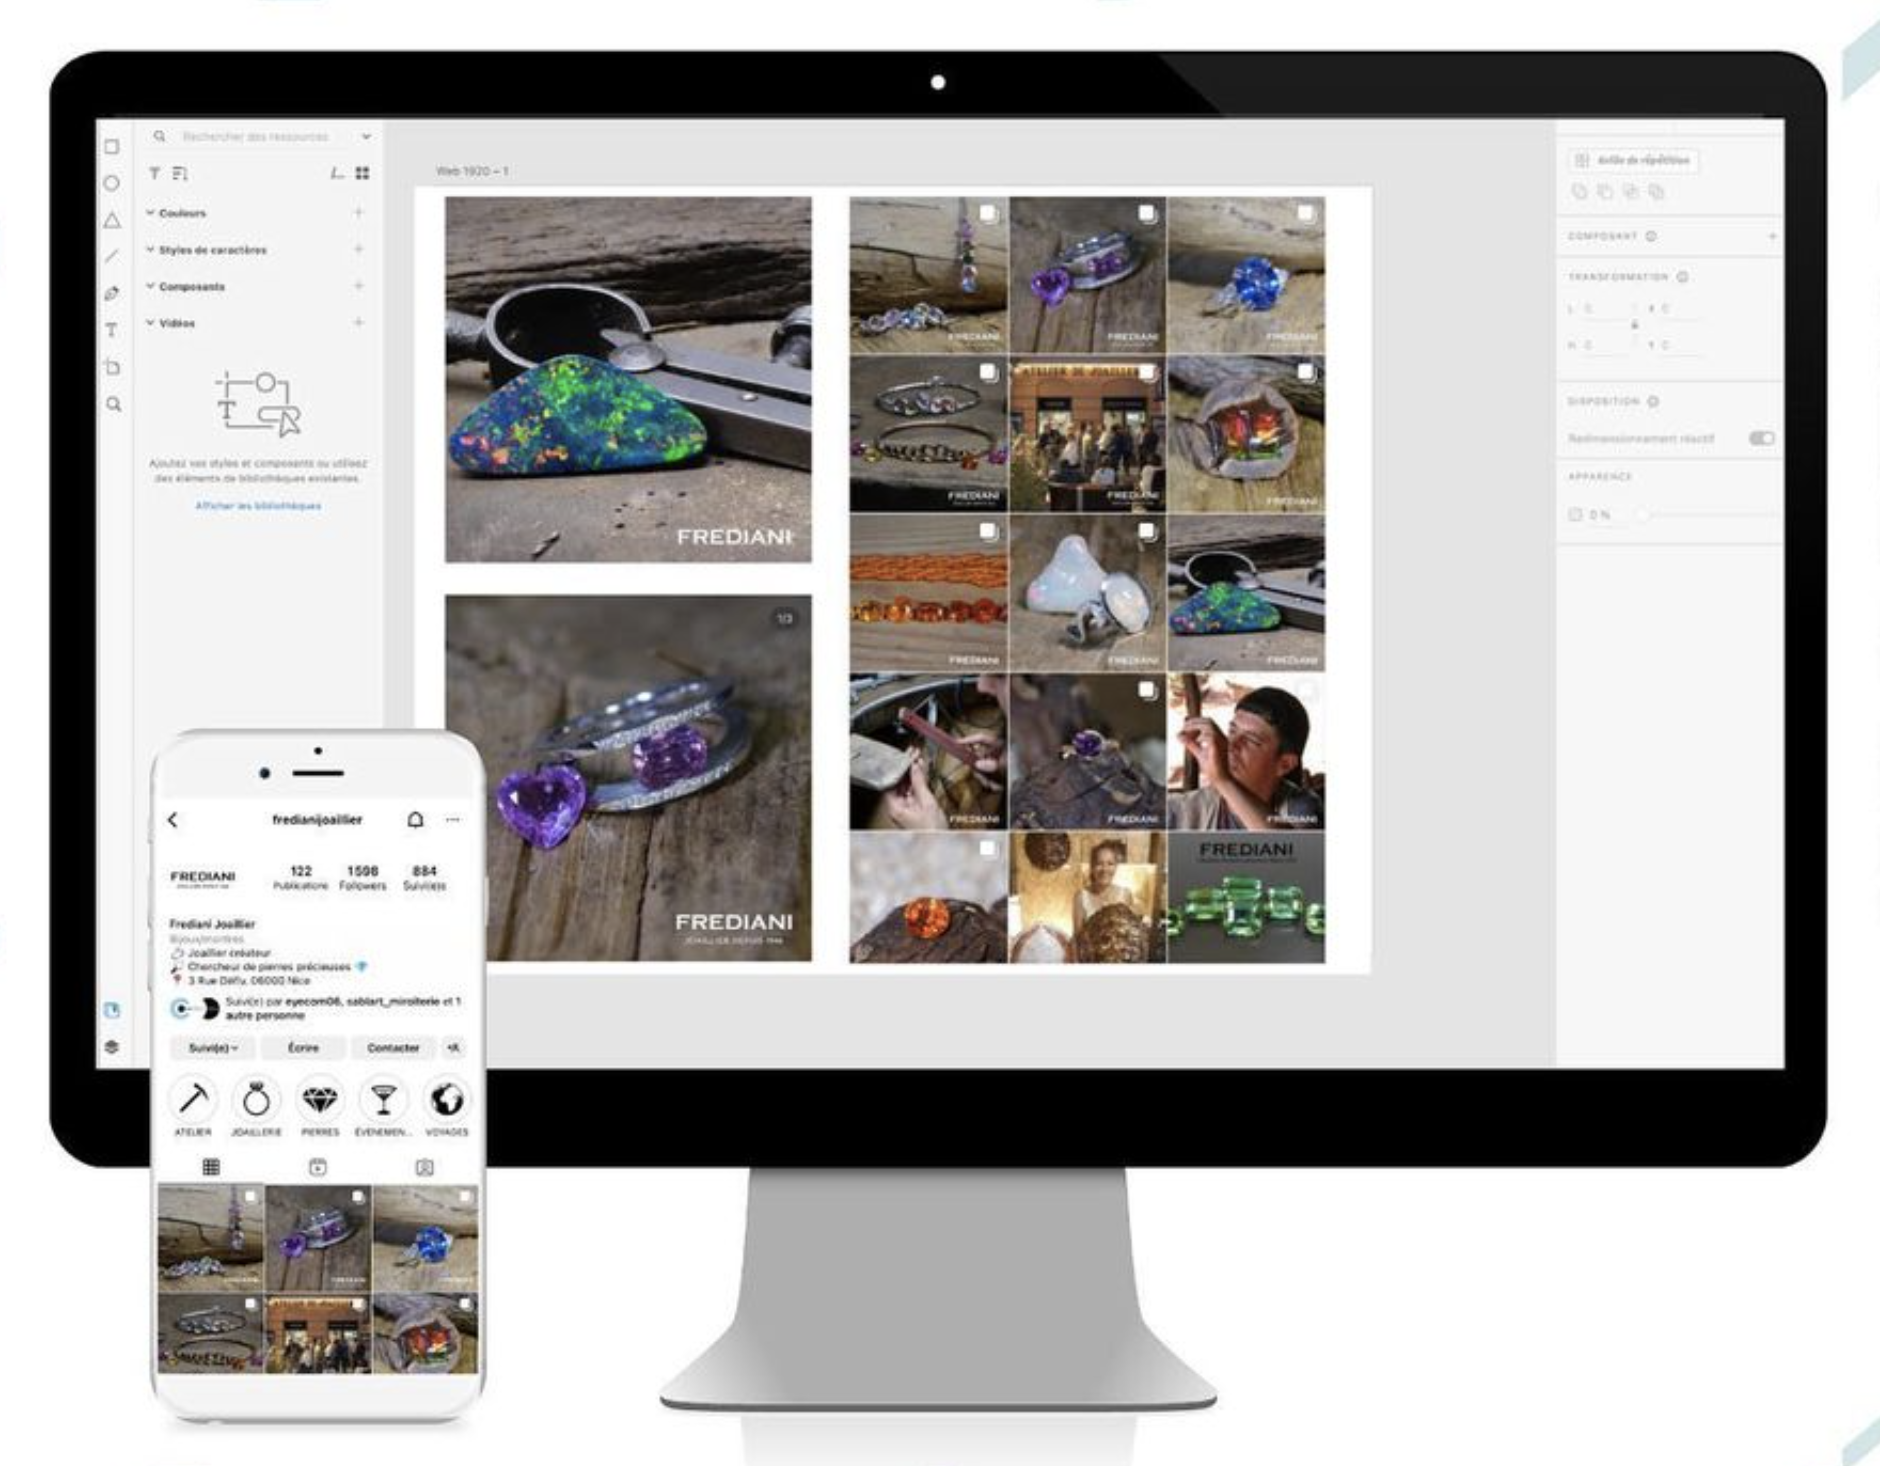Tap the 884 Suivi(e)s count on phone
Image resolution: width=1880 pixels, height=1466 pixels.
point(424,878)
